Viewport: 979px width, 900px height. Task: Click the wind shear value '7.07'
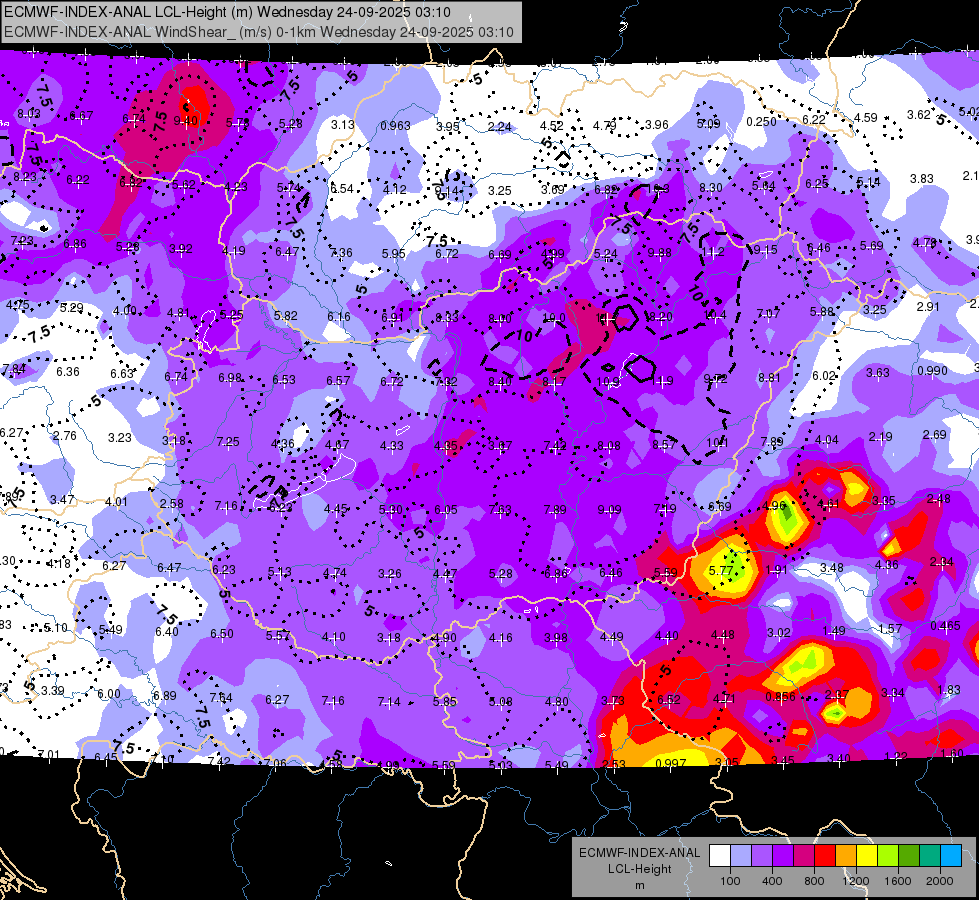point(768,314)
